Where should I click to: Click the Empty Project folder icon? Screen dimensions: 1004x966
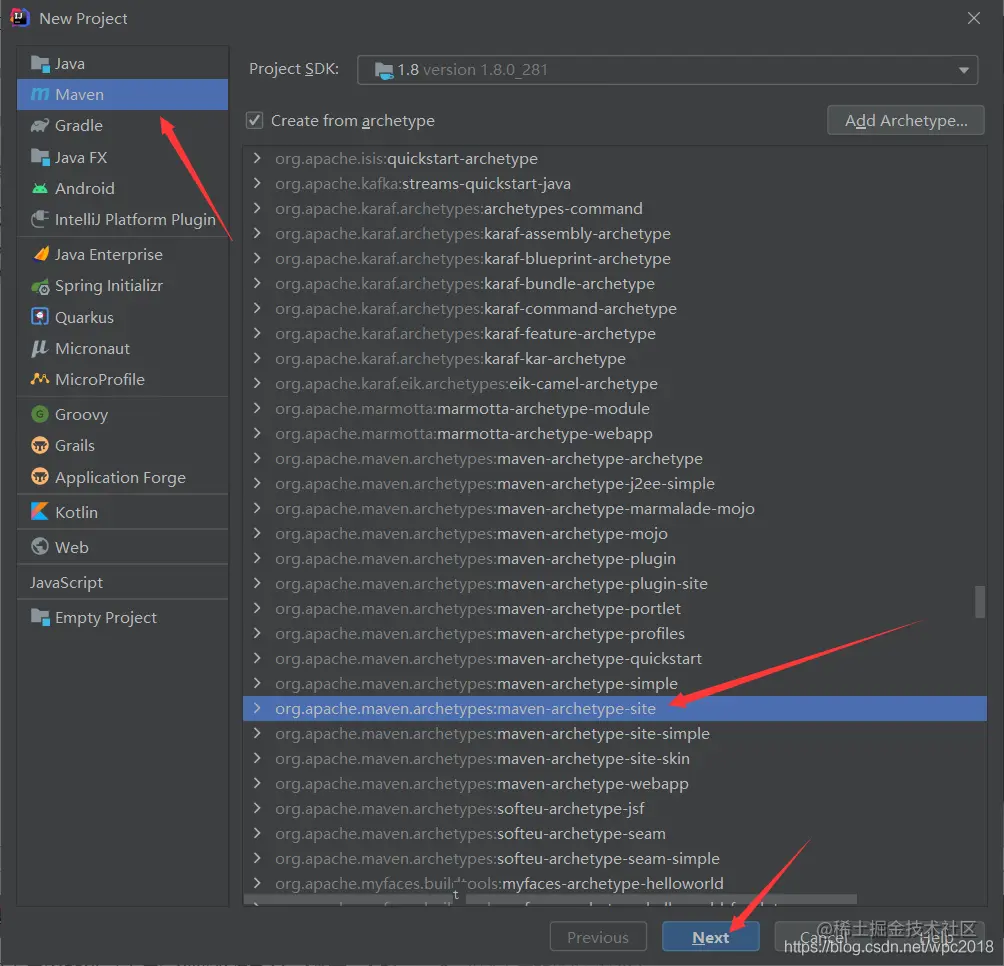click(x=40, y=618)
